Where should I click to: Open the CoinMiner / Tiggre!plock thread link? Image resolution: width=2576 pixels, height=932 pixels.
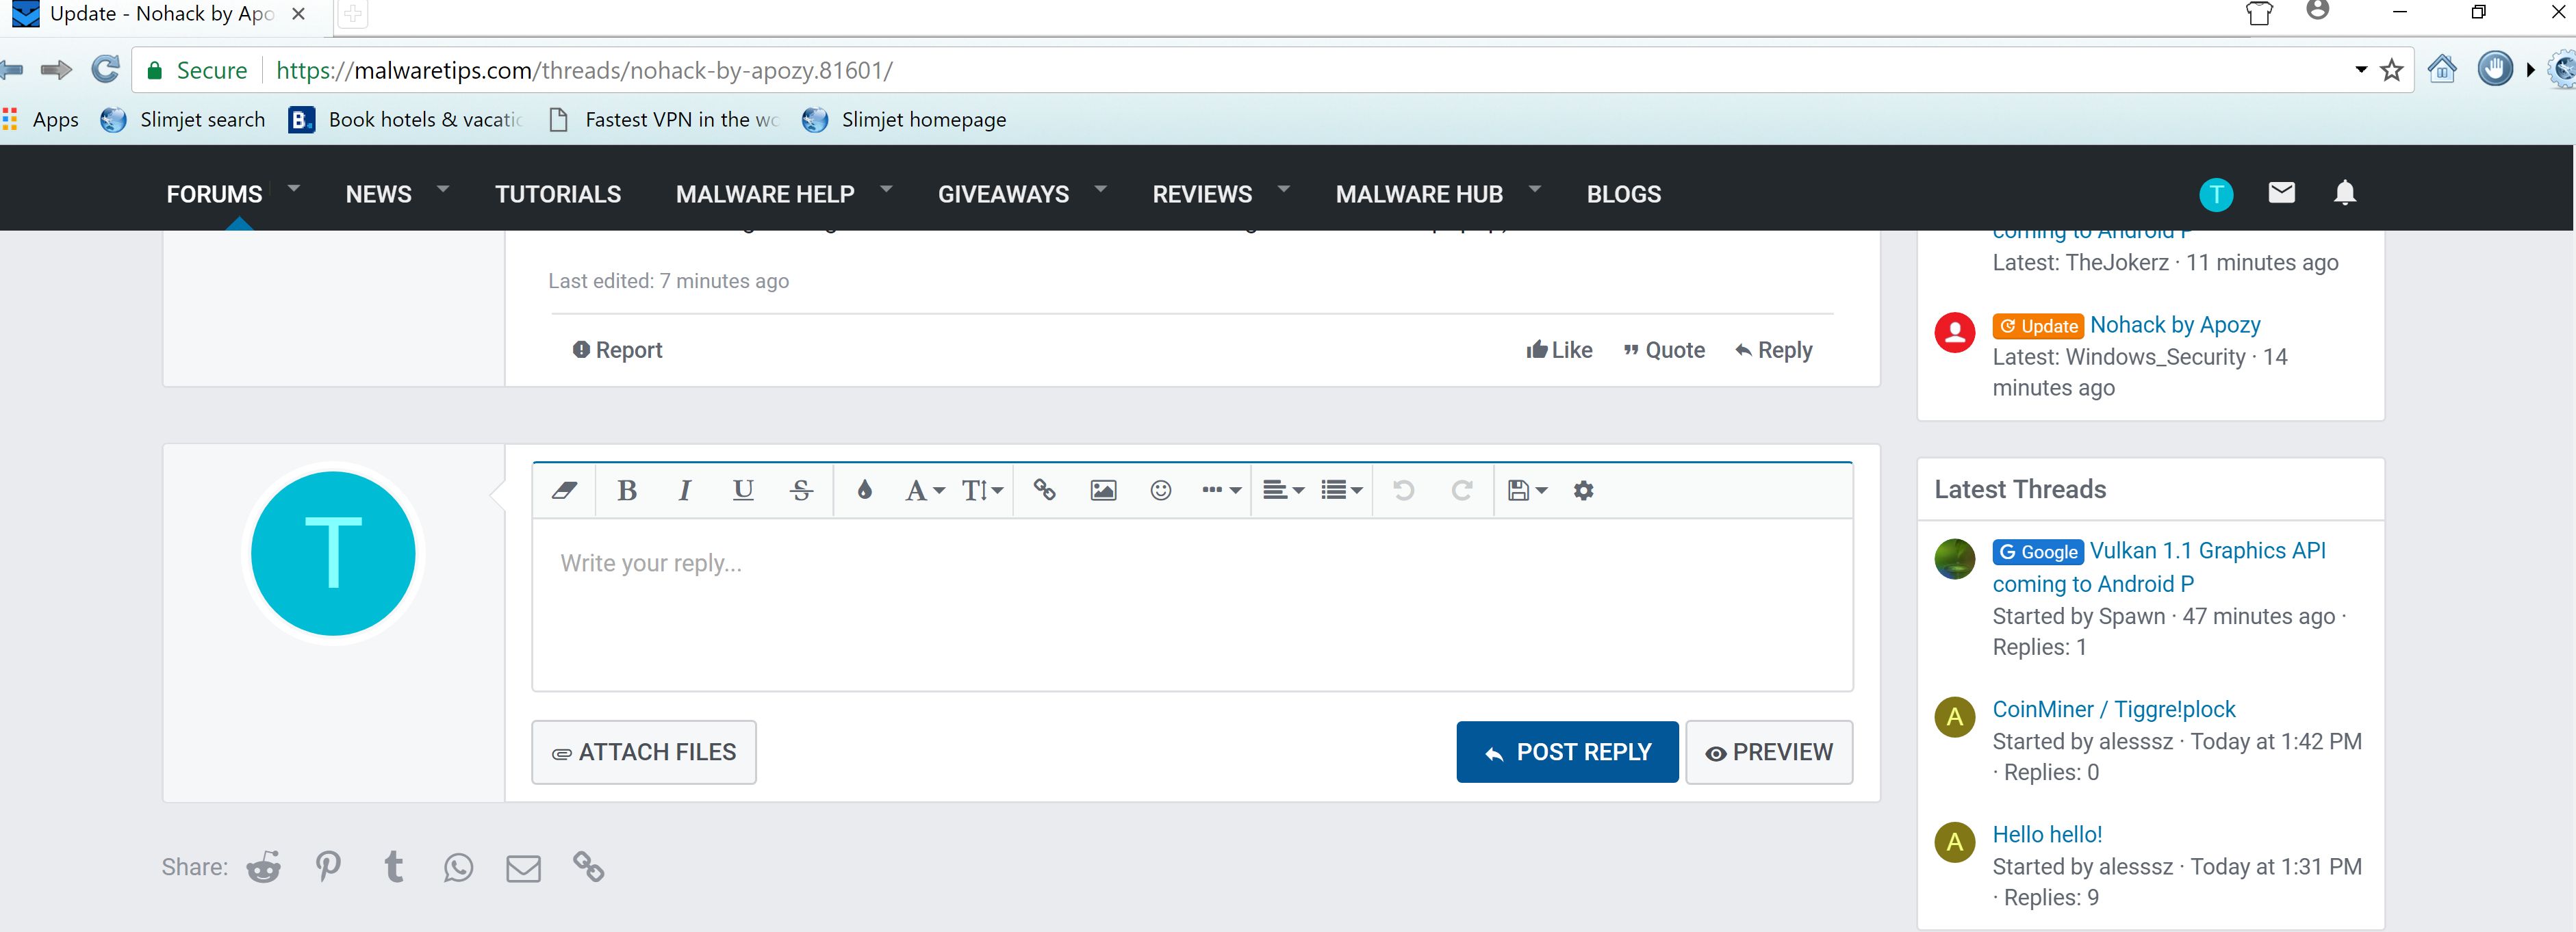[x=2113, y=709]
